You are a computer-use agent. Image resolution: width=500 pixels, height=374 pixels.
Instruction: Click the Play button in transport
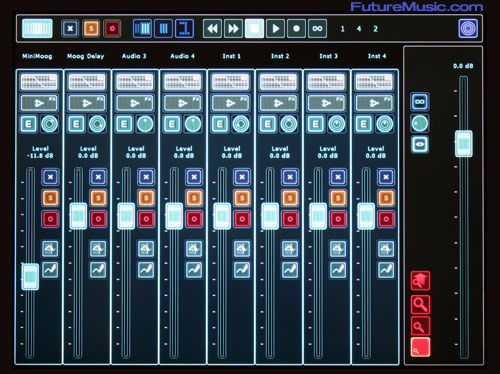(x=275, y=29)
